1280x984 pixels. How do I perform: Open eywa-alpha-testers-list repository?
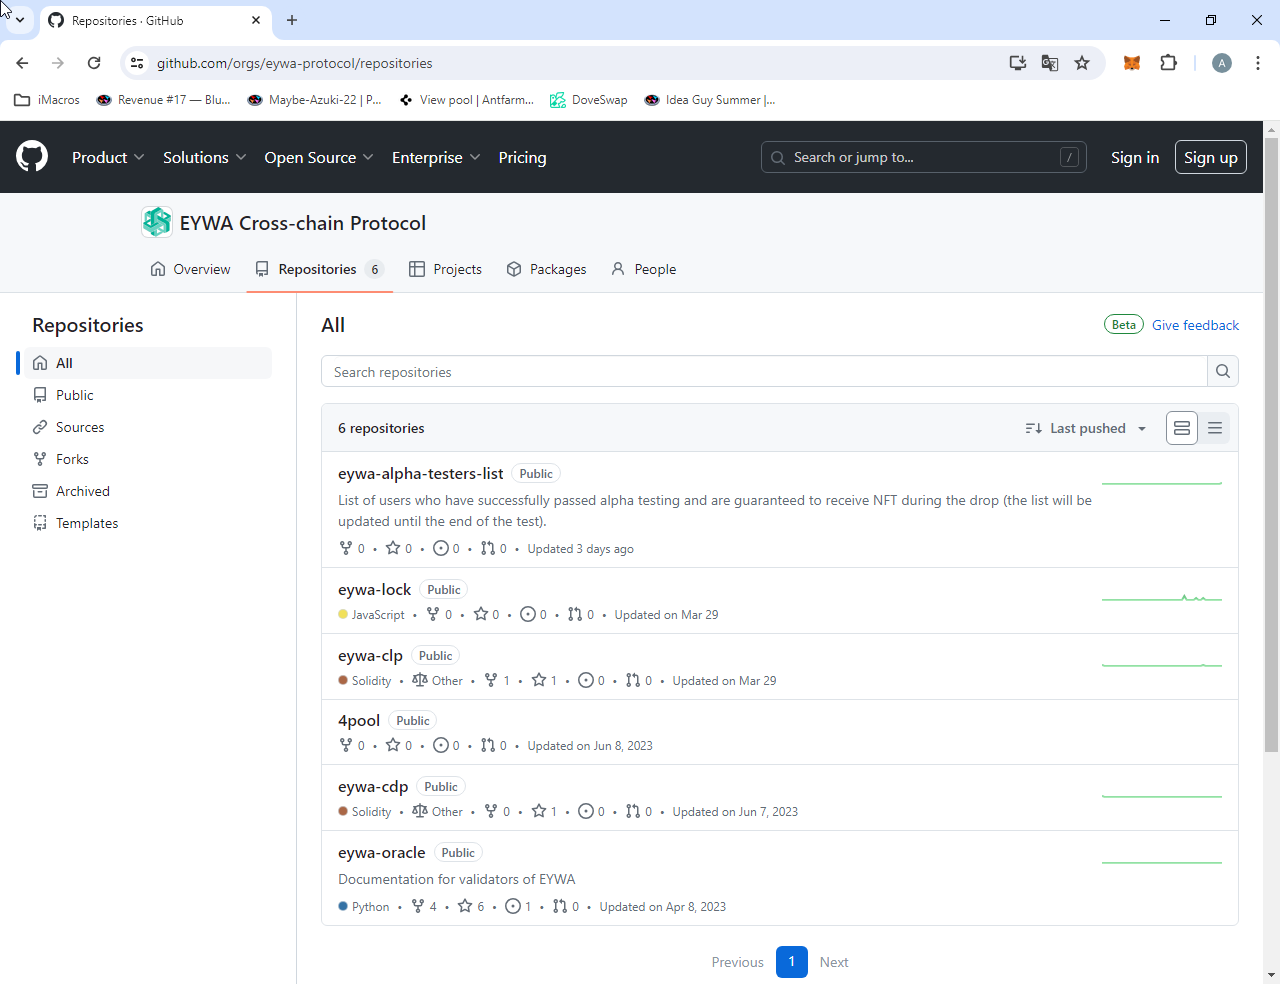pyautogui.click(x=420, y=473)
